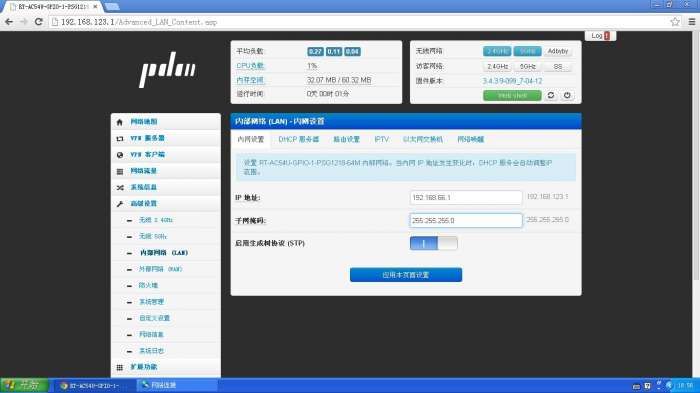
Task: Click the reboot refresh icon next to Web shell
Action: 551,95
